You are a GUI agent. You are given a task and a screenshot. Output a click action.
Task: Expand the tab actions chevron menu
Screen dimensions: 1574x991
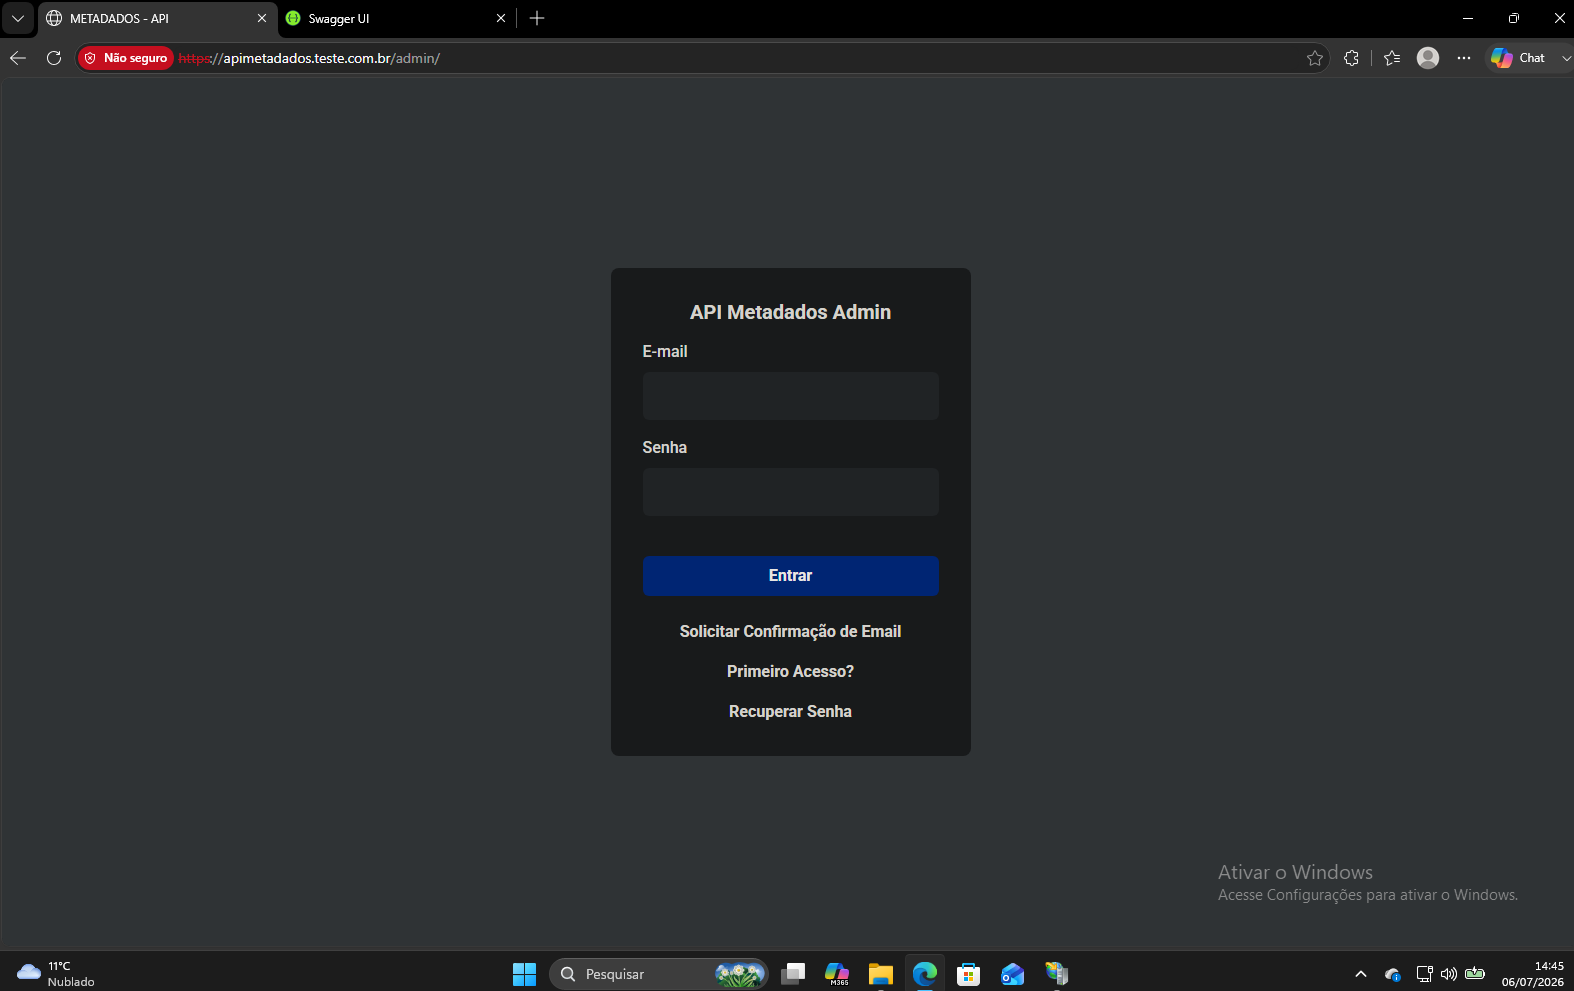pos(18,18)
